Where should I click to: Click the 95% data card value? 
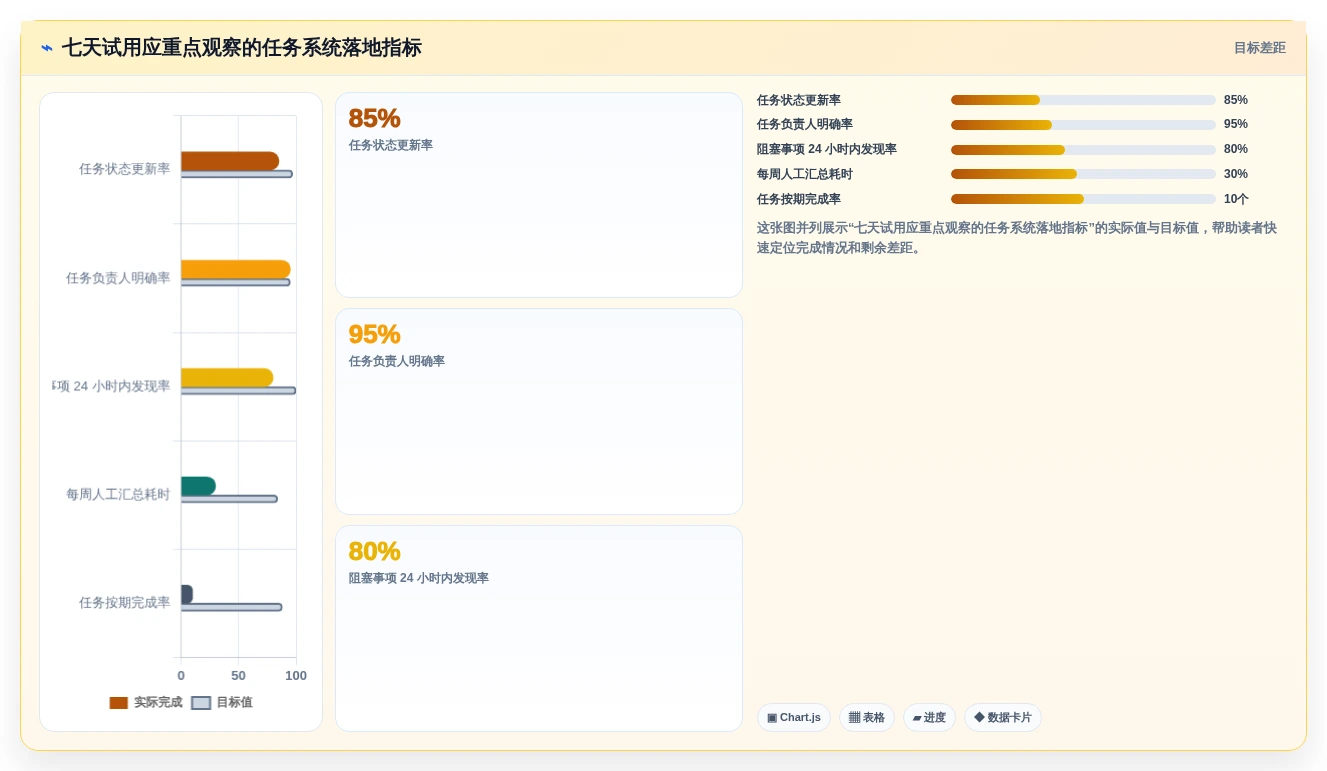pyautogui.click(x=374, y=334)
